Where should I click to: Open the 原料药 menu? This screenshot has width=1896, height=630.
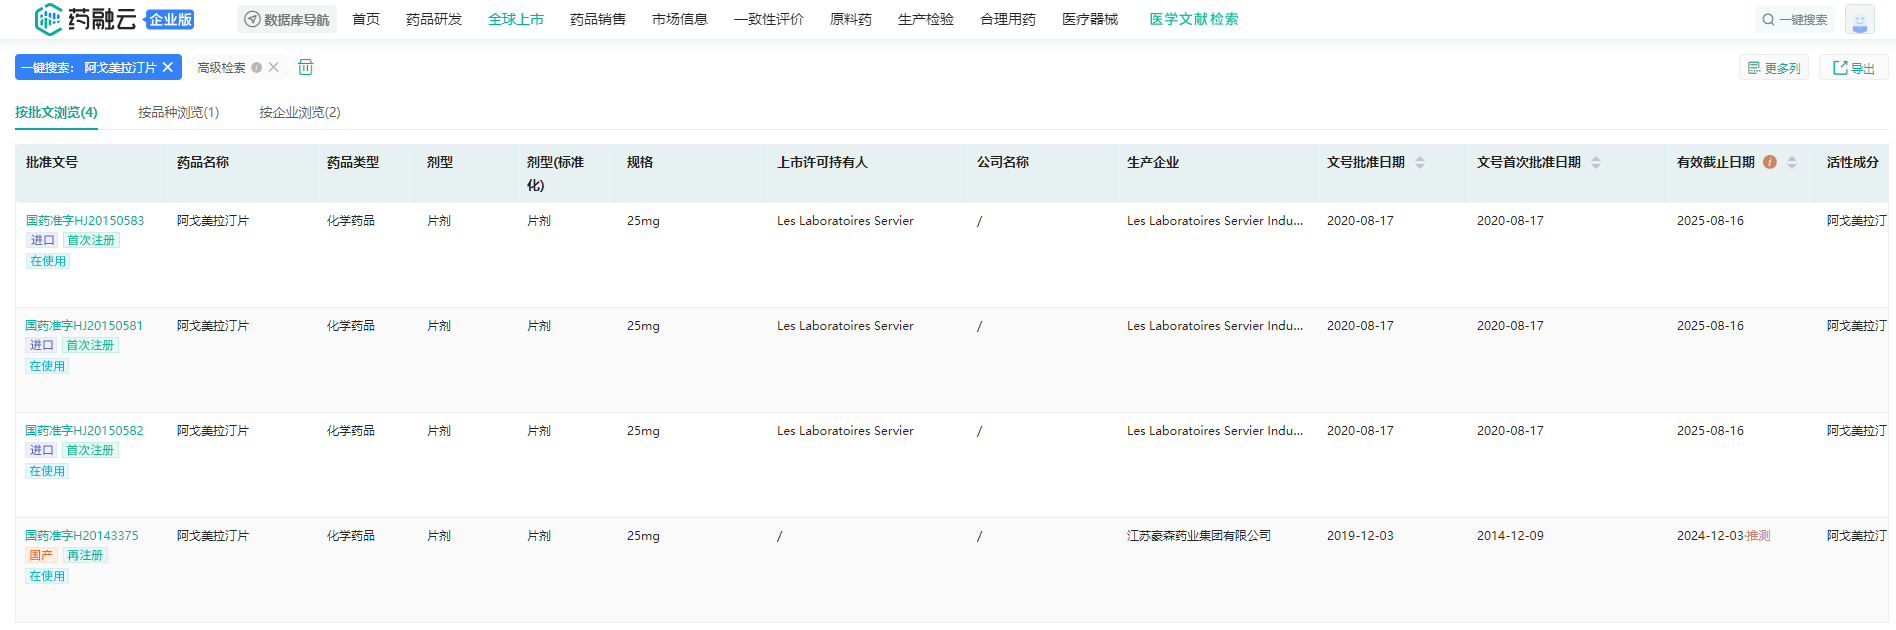click(x=851, y=19)
